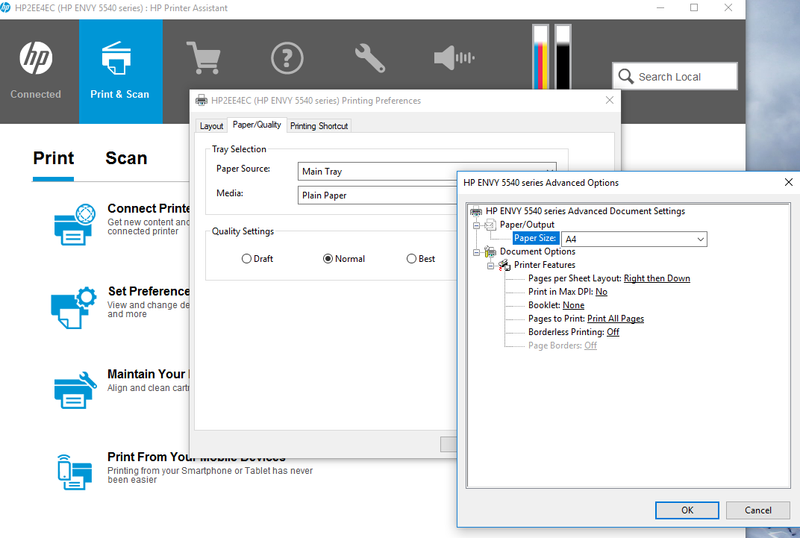Open the wrench tools icon
800x538 pixels.
(x=369, y=59)
